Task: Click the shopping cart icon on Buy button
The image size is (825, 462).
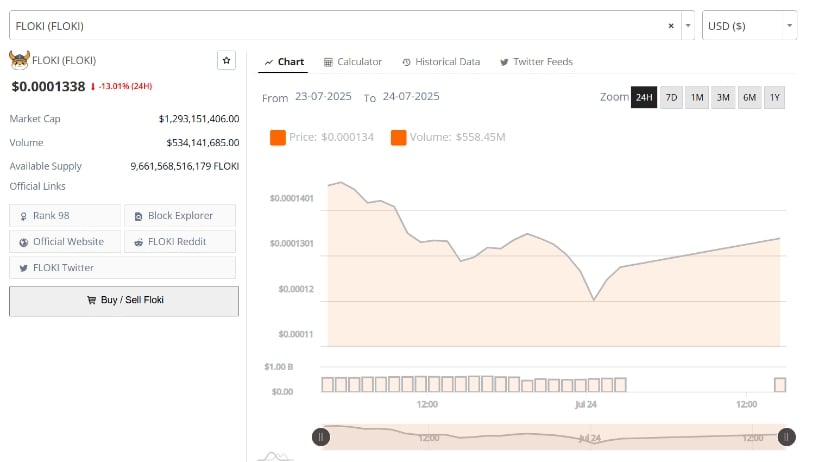Action: (x=92, y=300)
